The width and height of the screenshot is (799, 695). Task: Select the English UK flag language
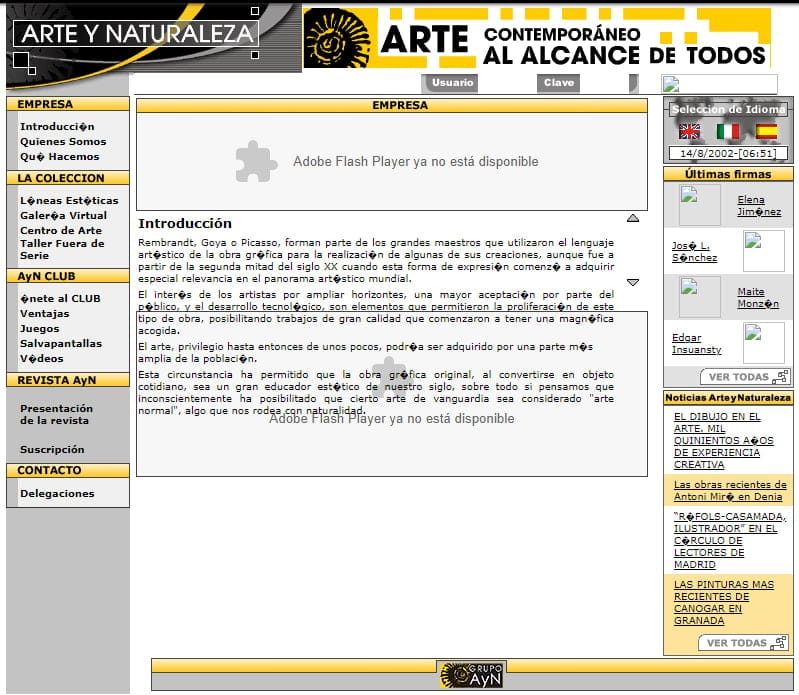[x=689, y=131]
